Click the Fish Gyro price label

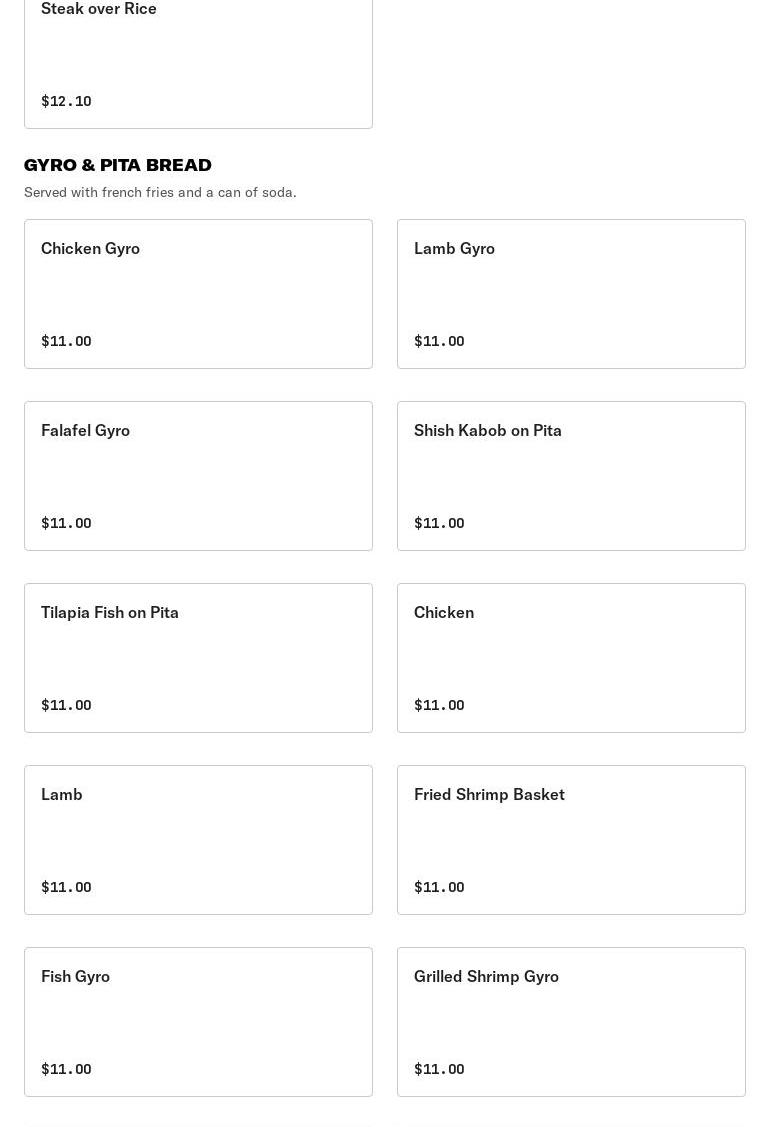[x=66, y=1069]
